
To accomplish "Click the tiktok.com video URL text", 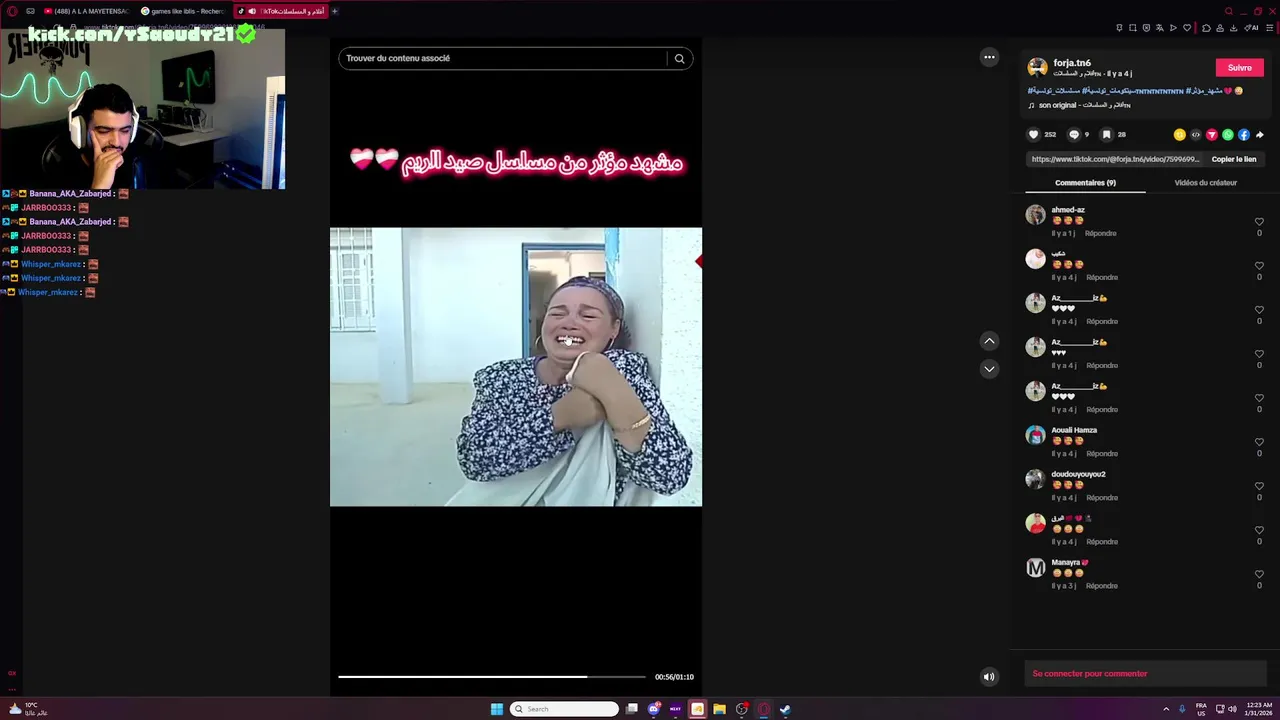I will click(1115, 159).
